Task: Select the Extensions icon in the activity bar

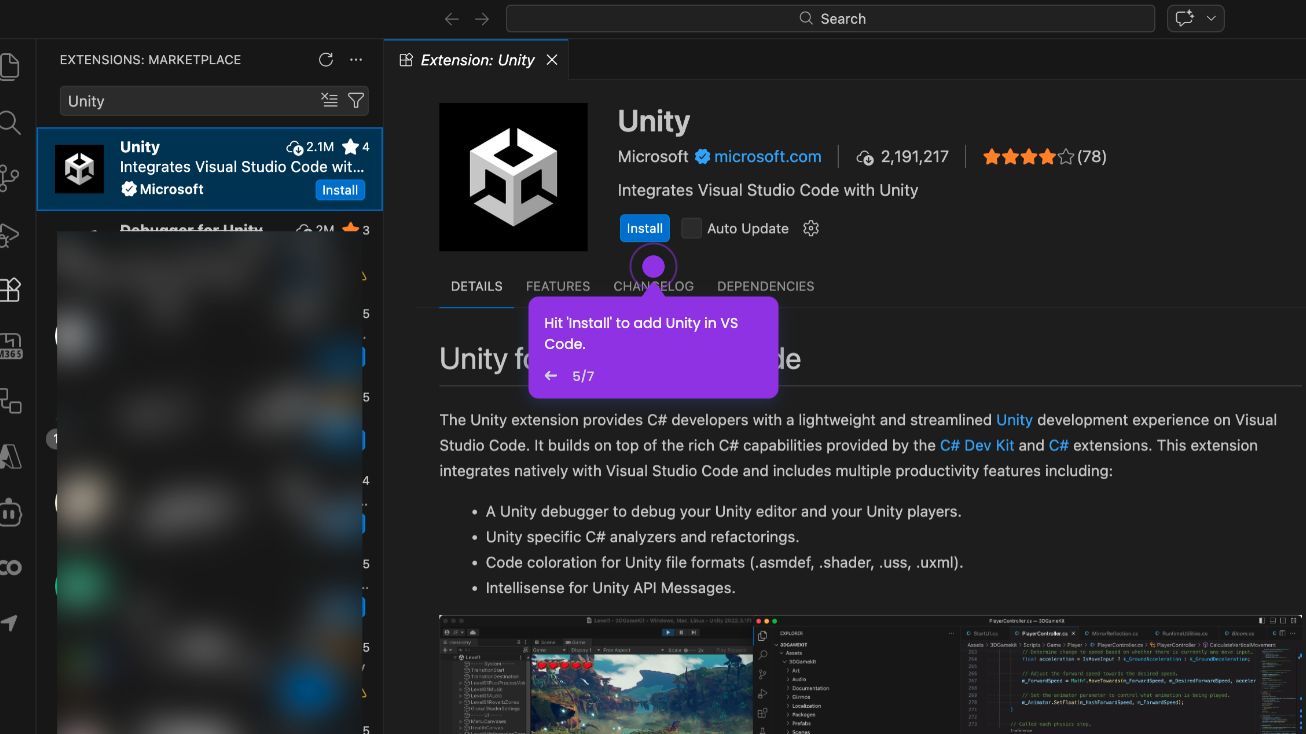Action: point(9,290)
